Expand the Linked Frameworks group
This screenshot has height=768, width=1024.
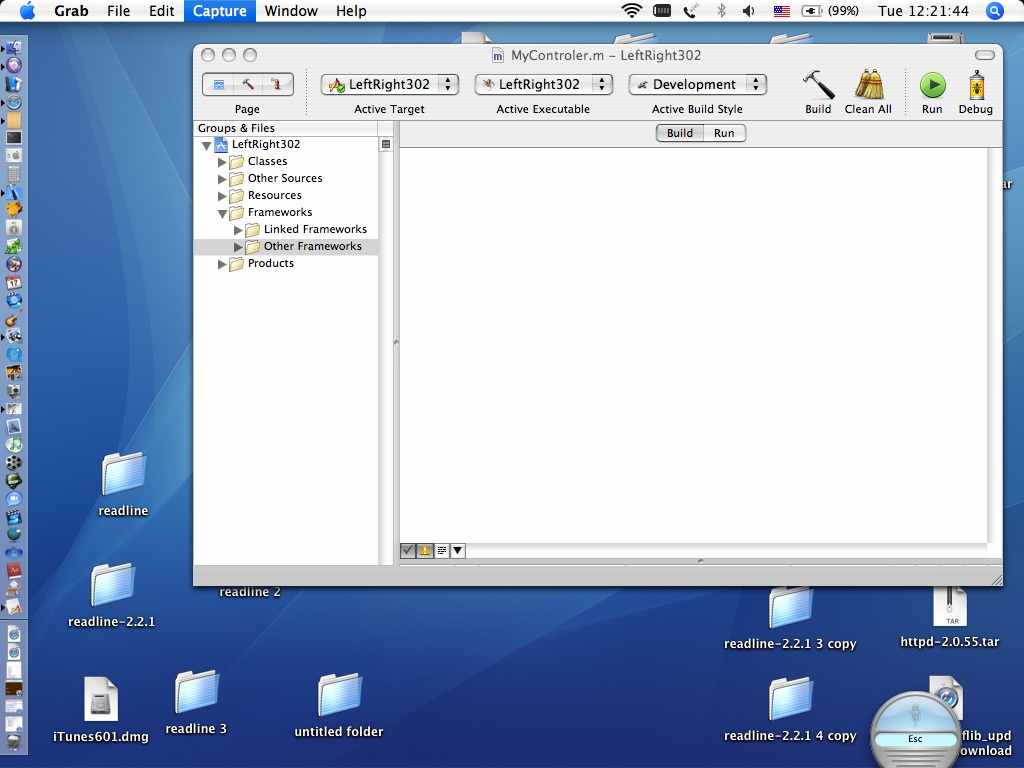pos(238,230)
